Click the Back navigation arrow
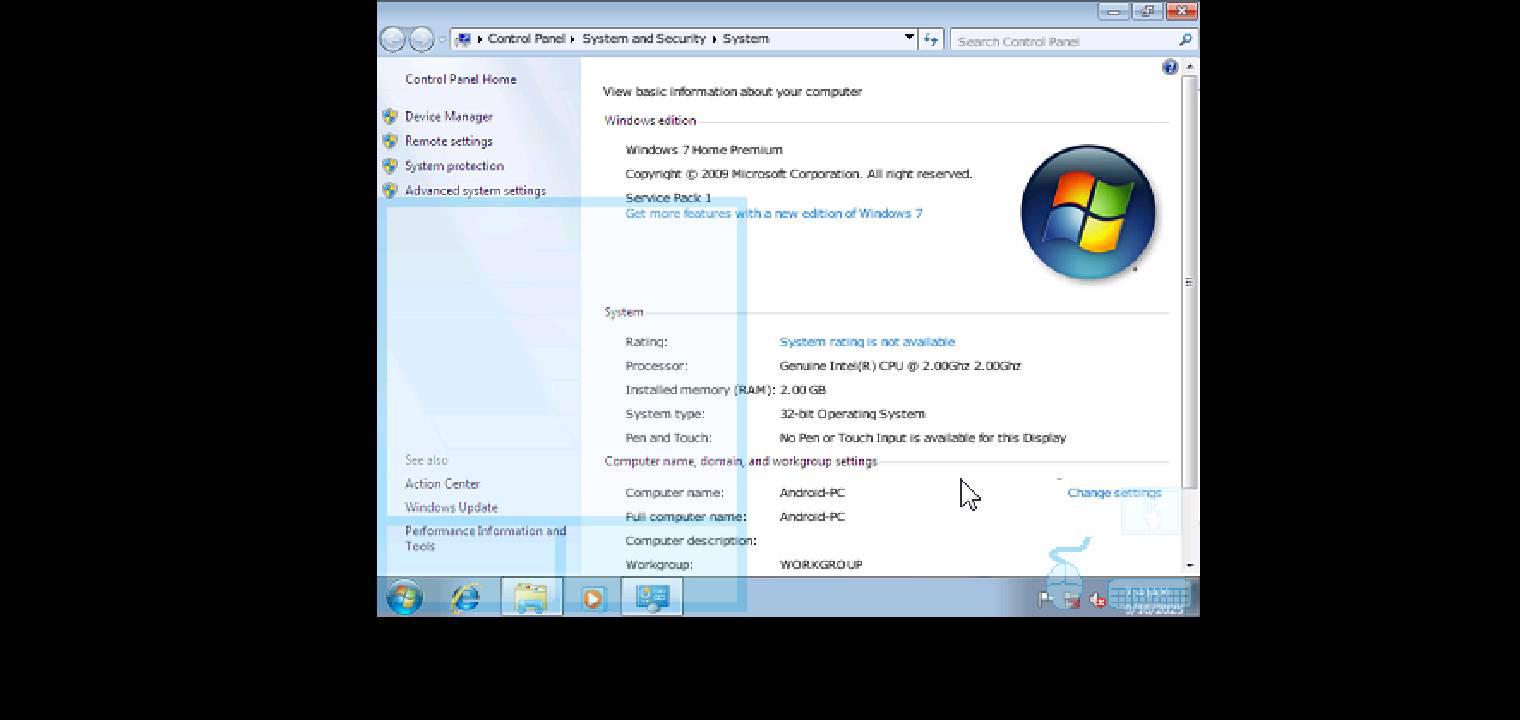The width and height of the screenshot is (1520, 720). pyautogui.click(x=393, y=39)
